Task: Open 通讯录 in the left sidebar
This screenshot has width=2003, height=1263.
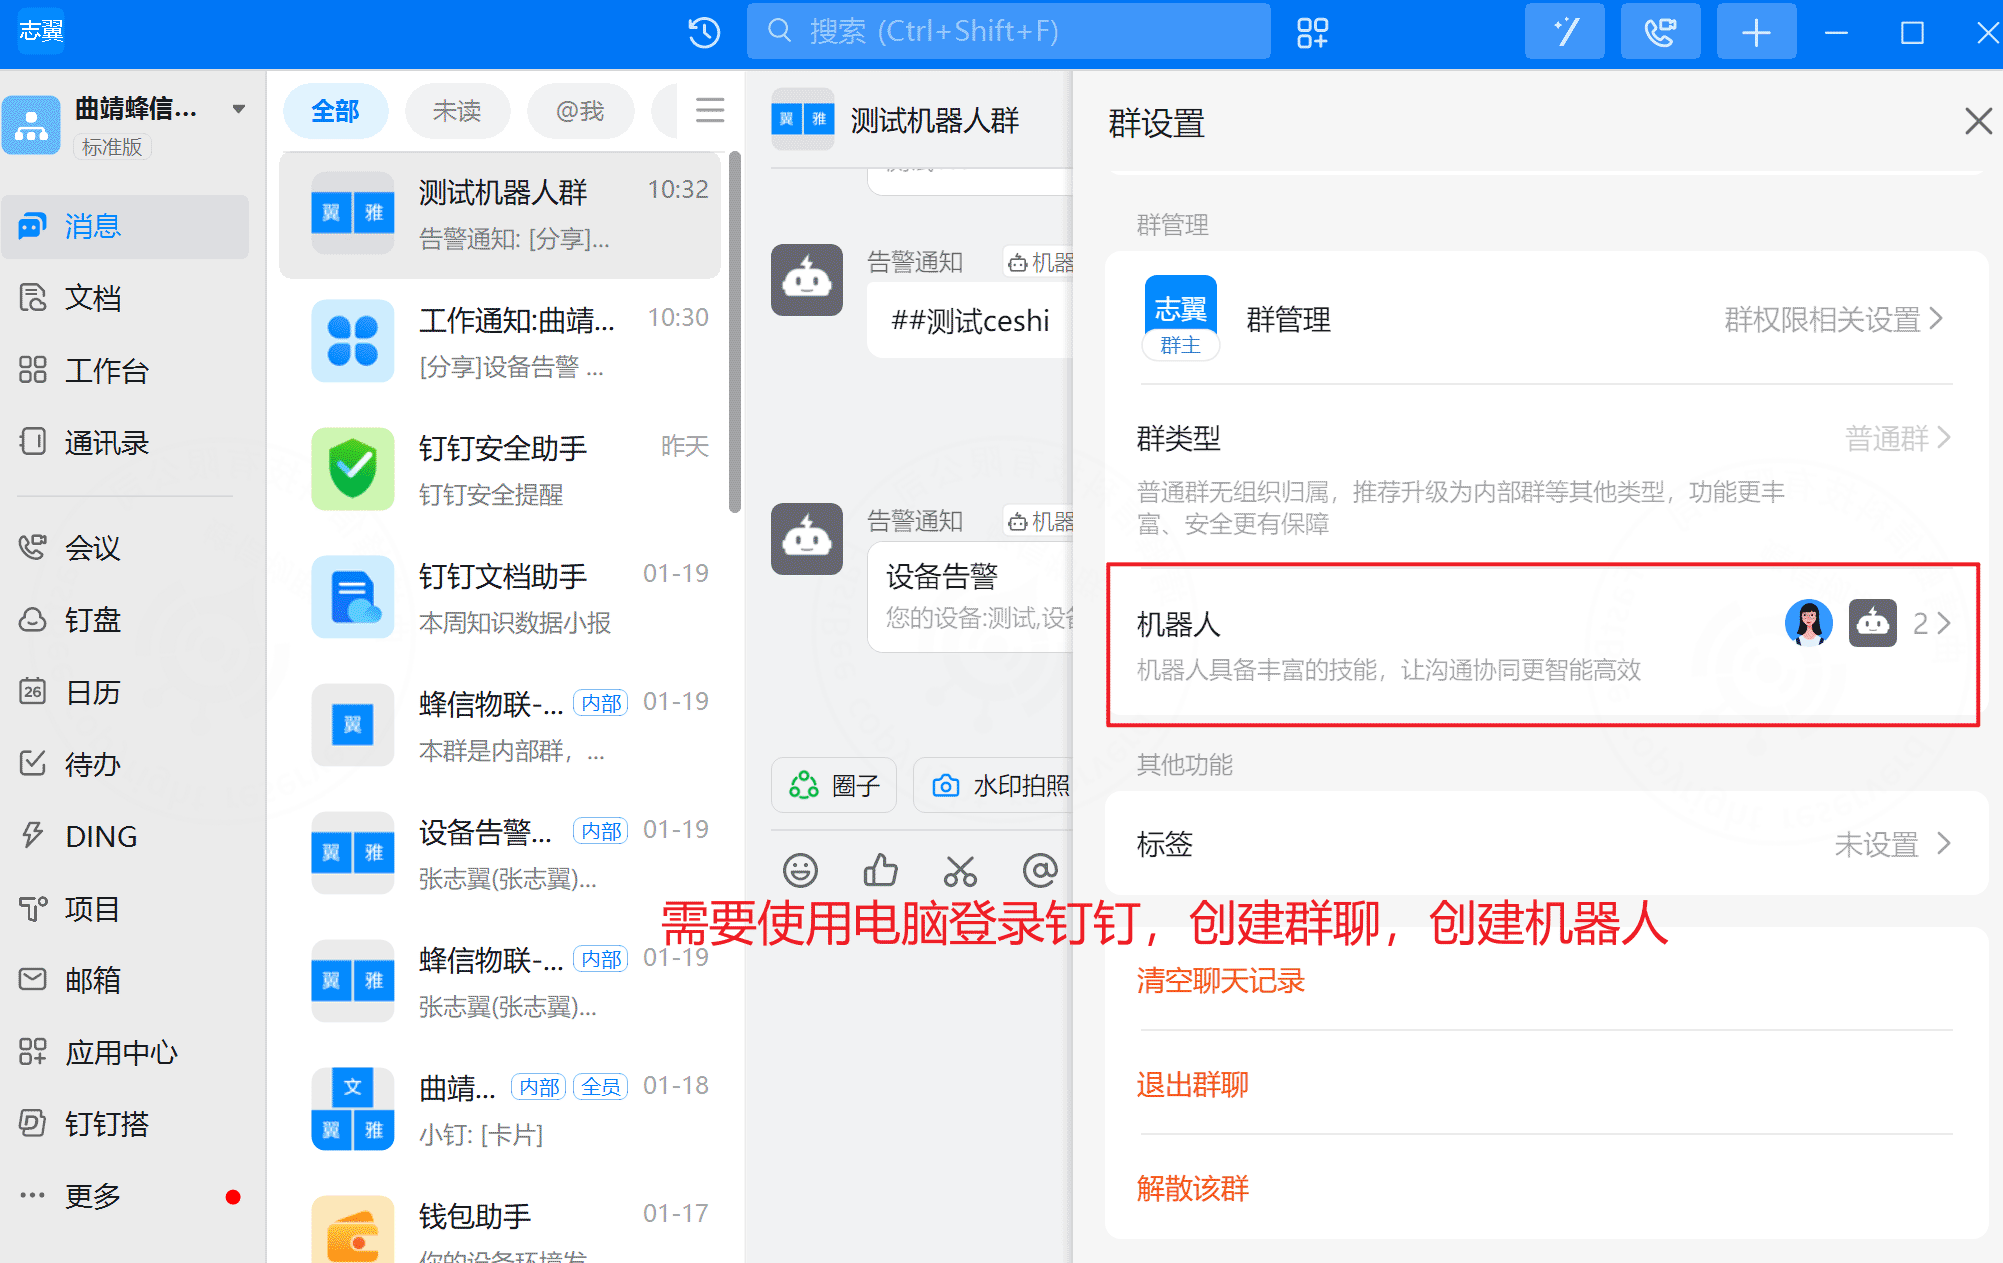Action: tap(125, 442)
